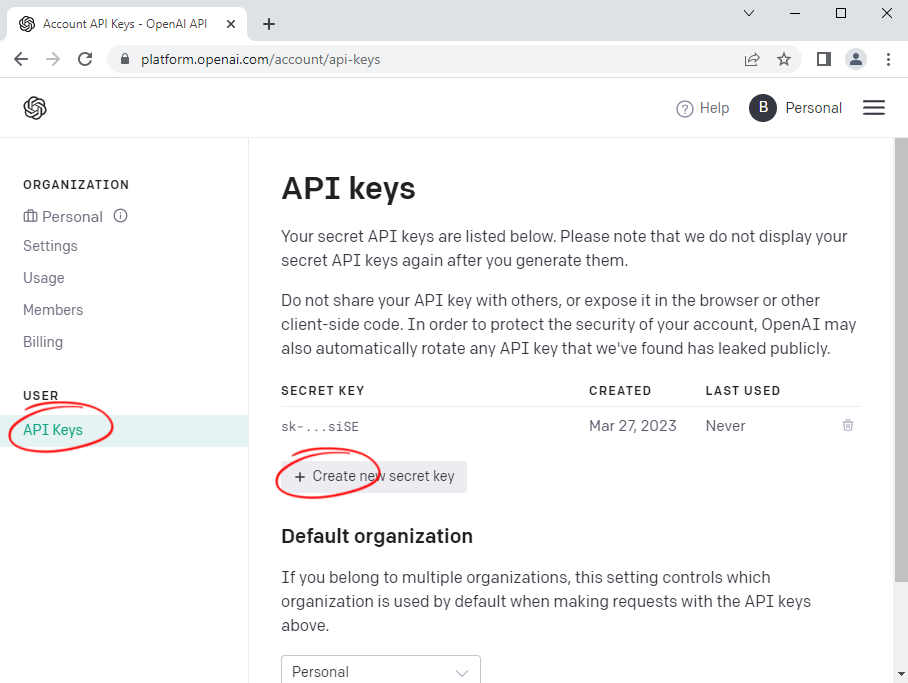Toggle the browser side panel

pos(823,59)
